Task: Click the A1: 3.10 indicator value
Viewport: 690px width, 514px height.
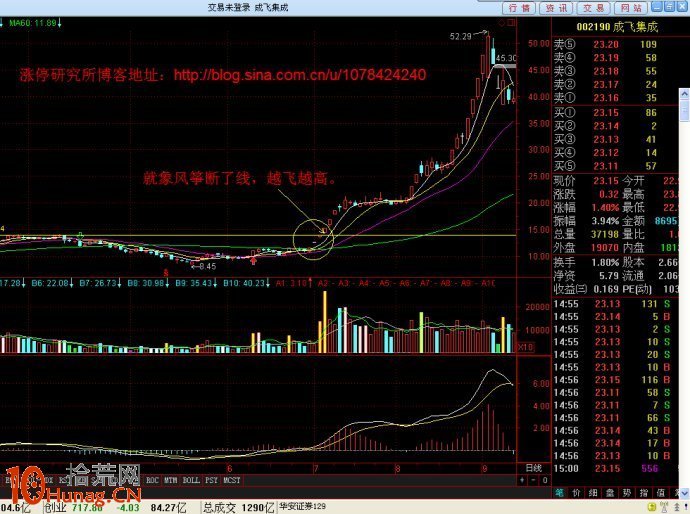Action: coord(292,283)
